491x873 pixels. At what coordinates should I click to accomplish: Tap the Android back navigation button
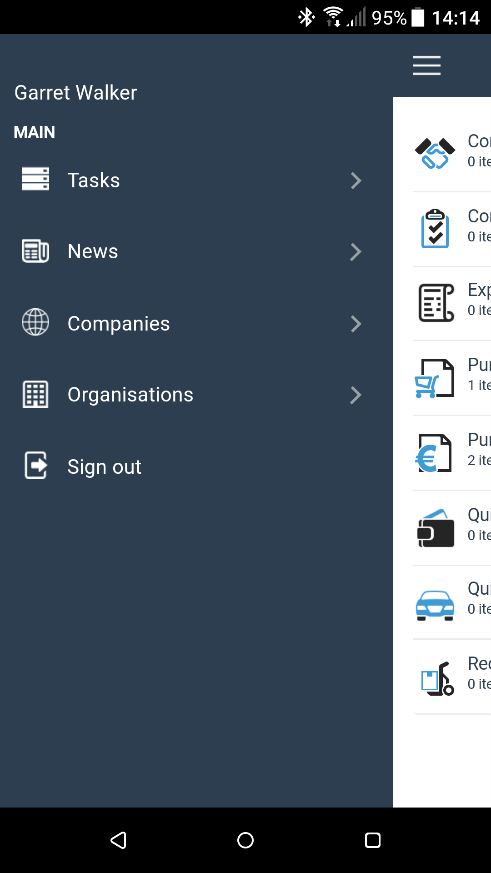click(118, 840)
